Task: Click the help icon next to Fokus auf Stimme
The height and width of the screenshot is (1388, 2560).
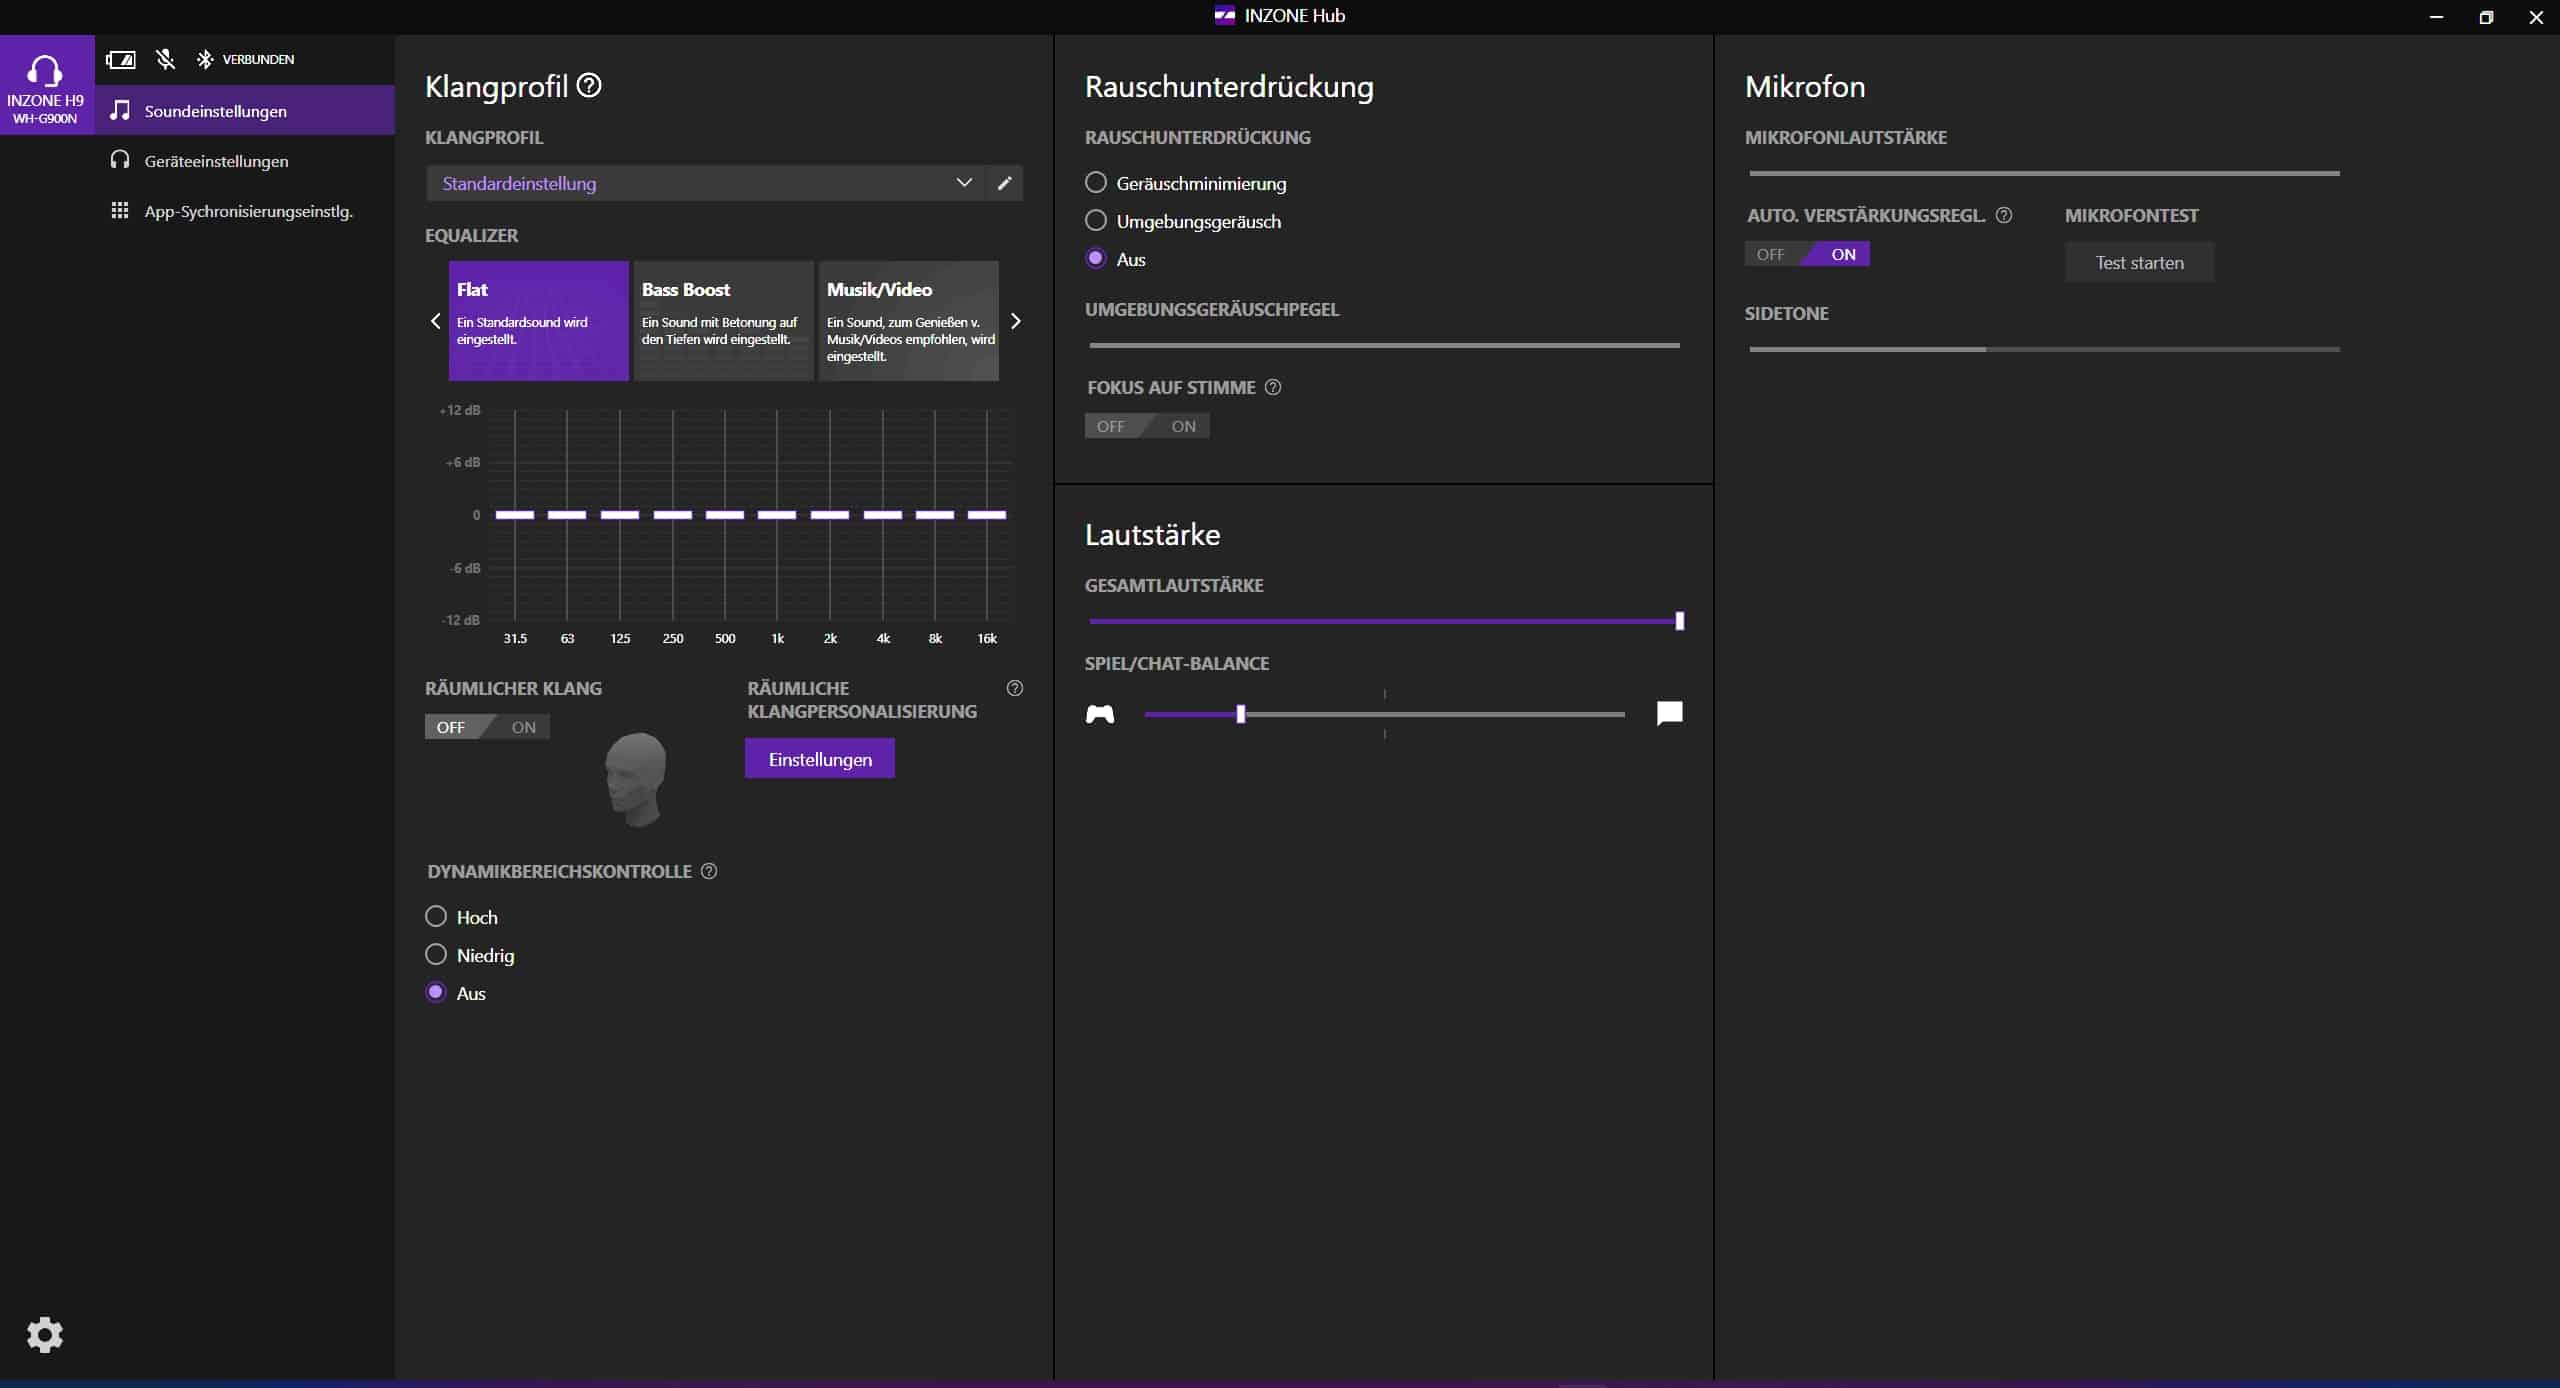Action: (1273, 387)
